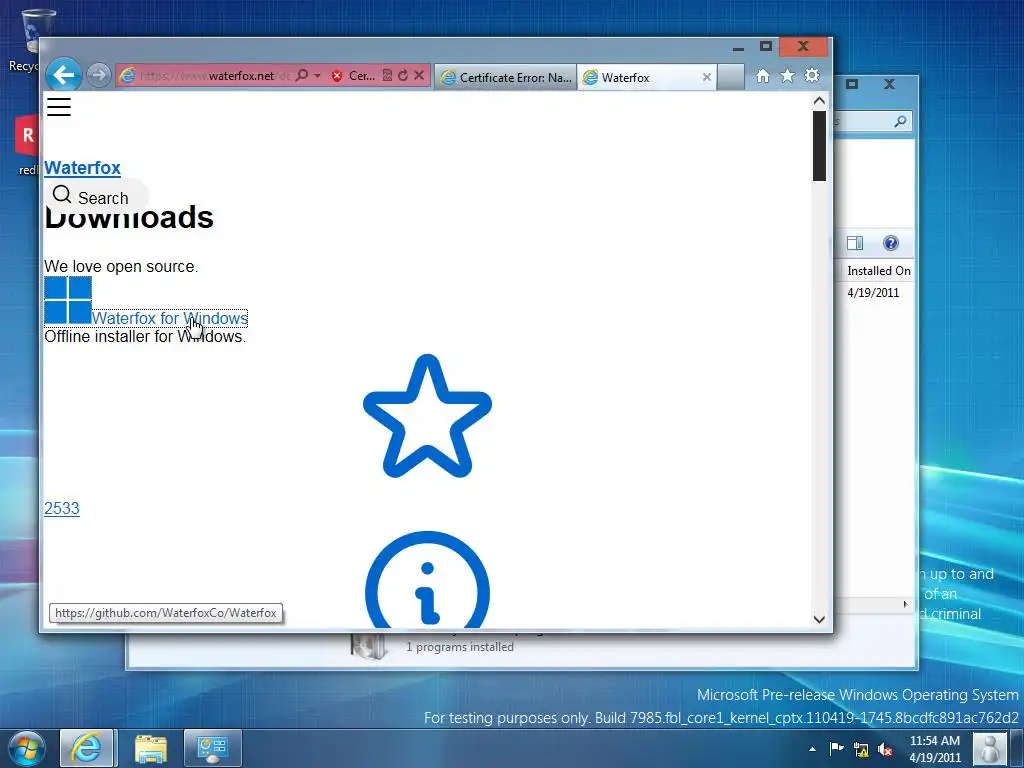The image size is (1024, 768).
Task: Close the background Programs window
Action: (889, 84)
